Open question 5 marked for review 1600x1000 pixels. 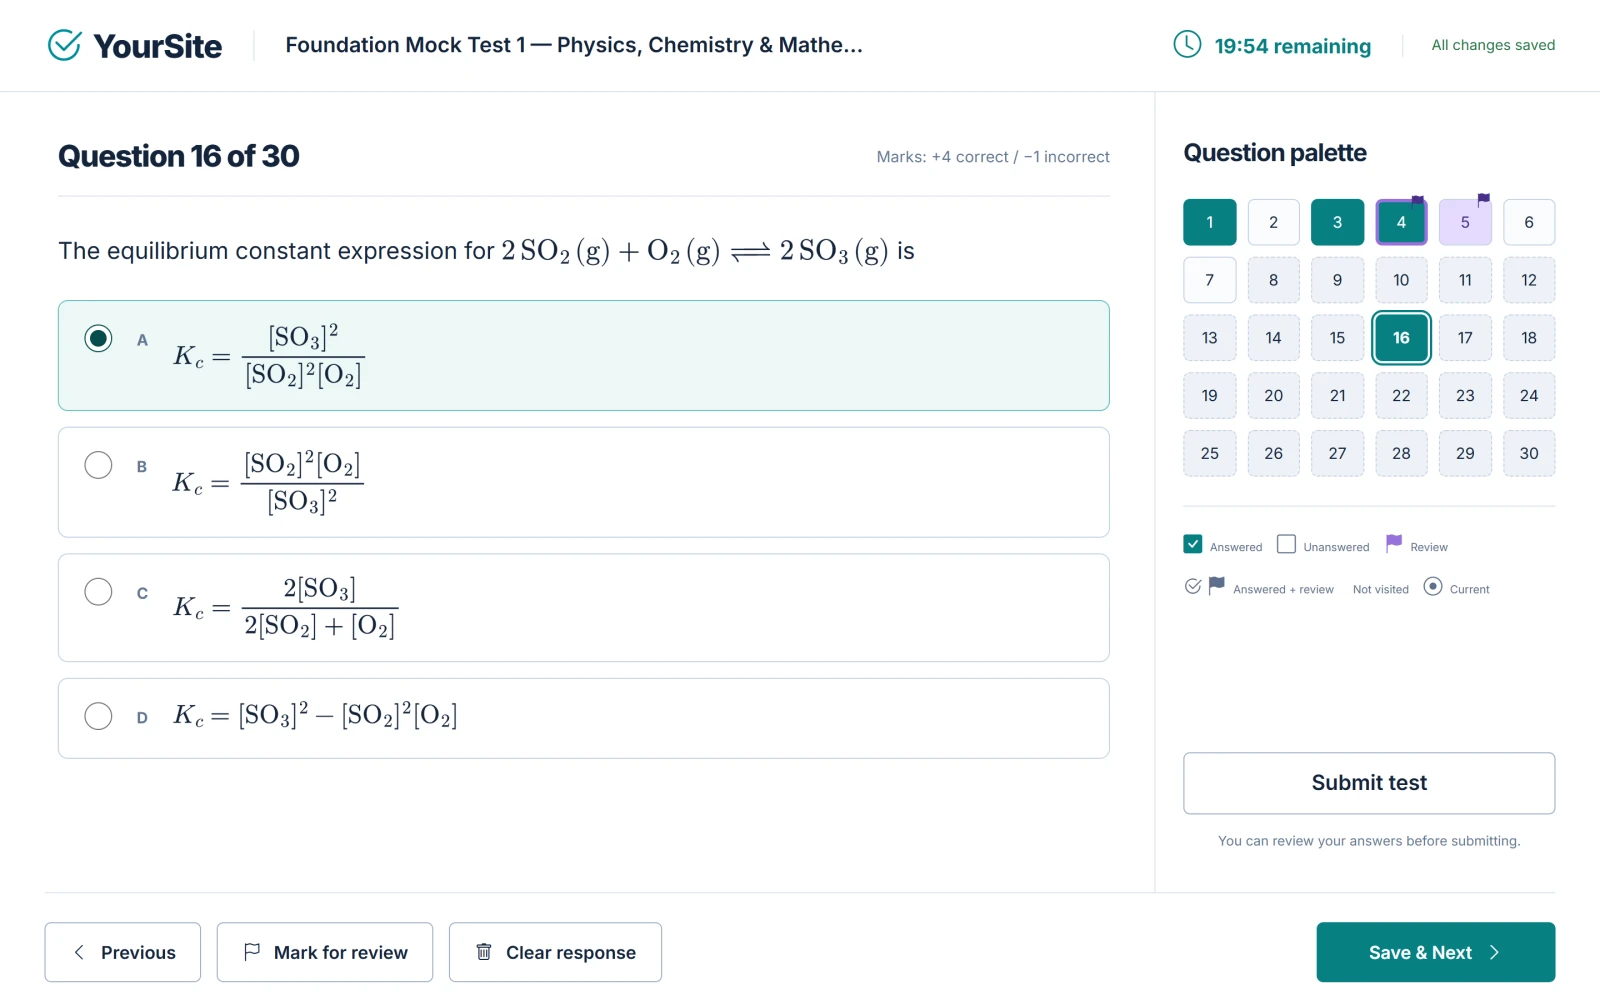click(x=1465, y=222)
